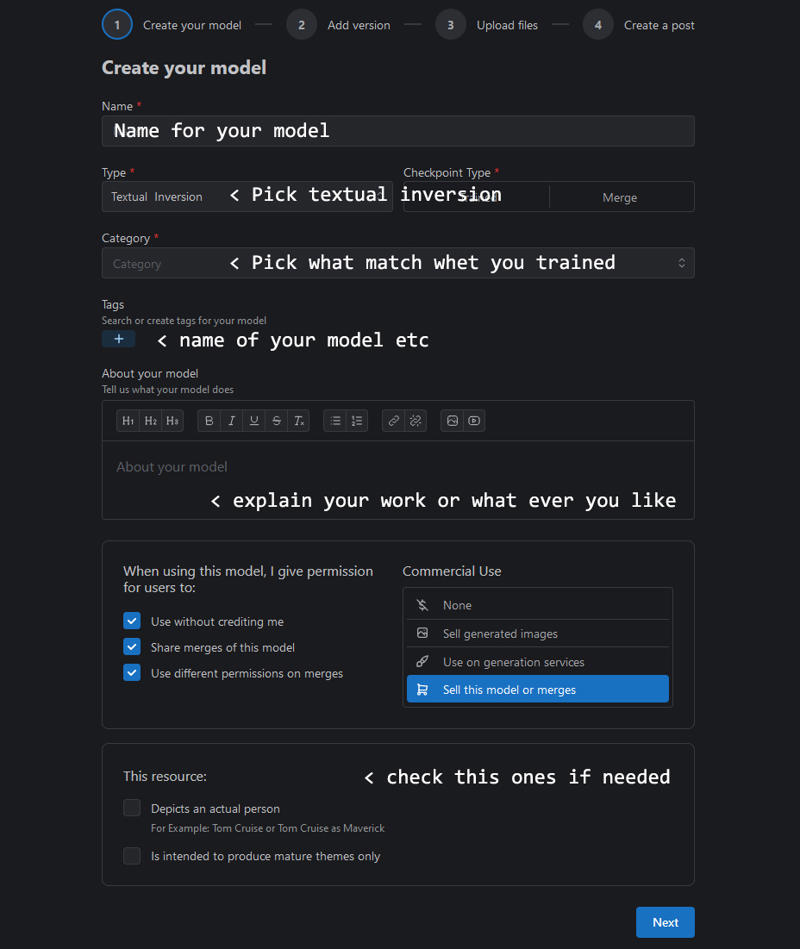Uncheck Use without crediting me

click(x=132, y=621)
